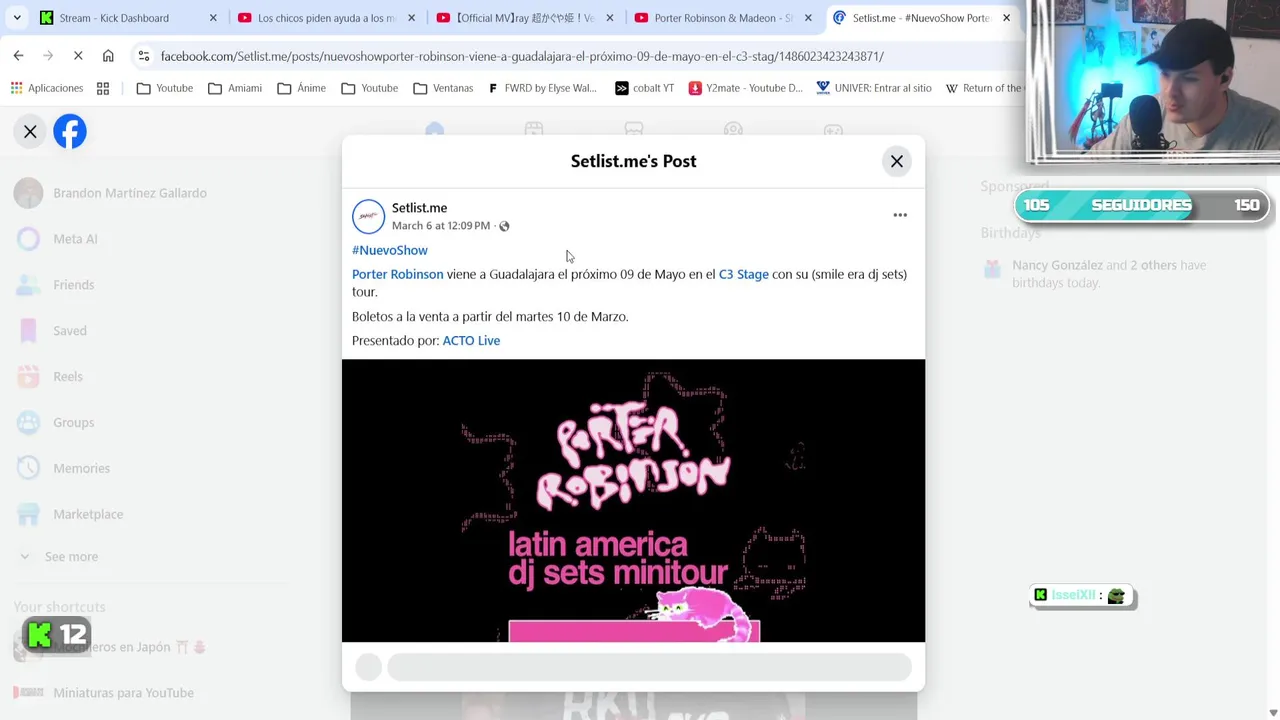This screenshot has width=1280, height=720.
Task: Focus the facebook.com address bar
Action: pyautogui.click(x=522, y=56)
